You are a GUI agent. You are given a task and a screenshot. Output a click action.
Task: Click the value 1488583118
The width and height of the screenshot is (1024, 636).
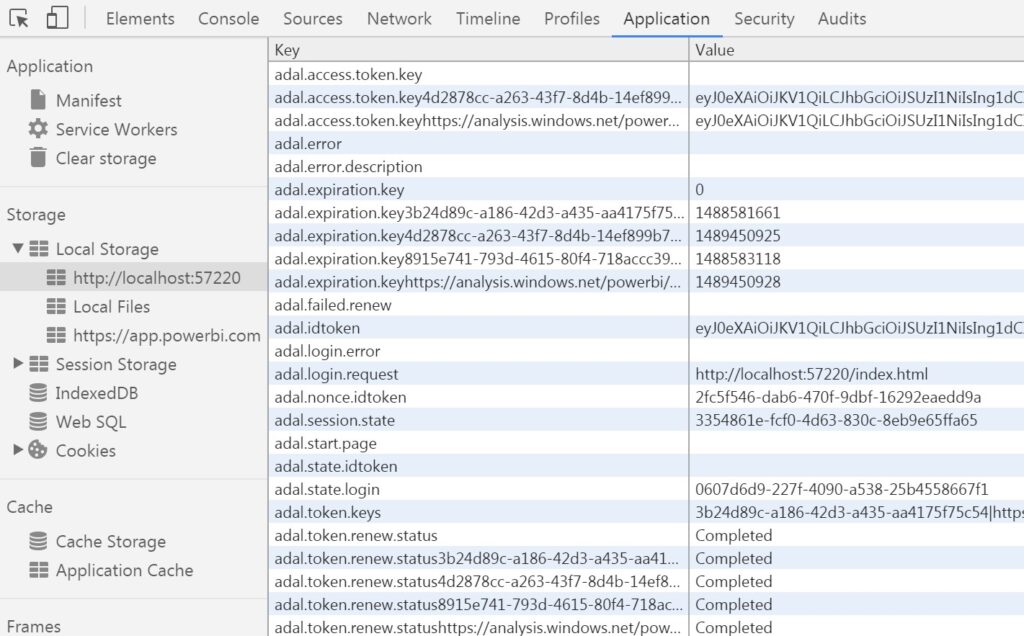coord(737,259)
